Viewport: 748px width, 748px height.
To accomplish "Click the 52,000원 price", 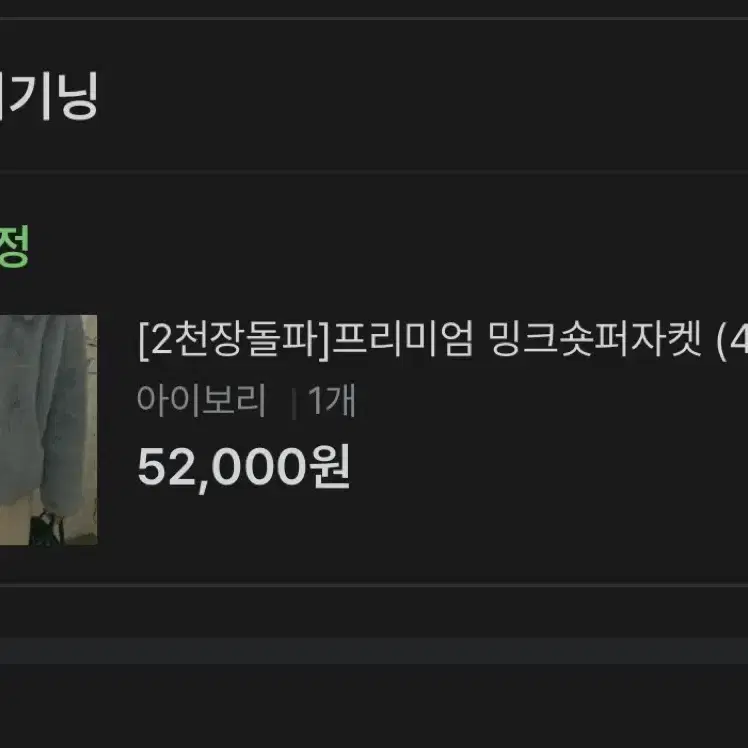I will (244, 466).
